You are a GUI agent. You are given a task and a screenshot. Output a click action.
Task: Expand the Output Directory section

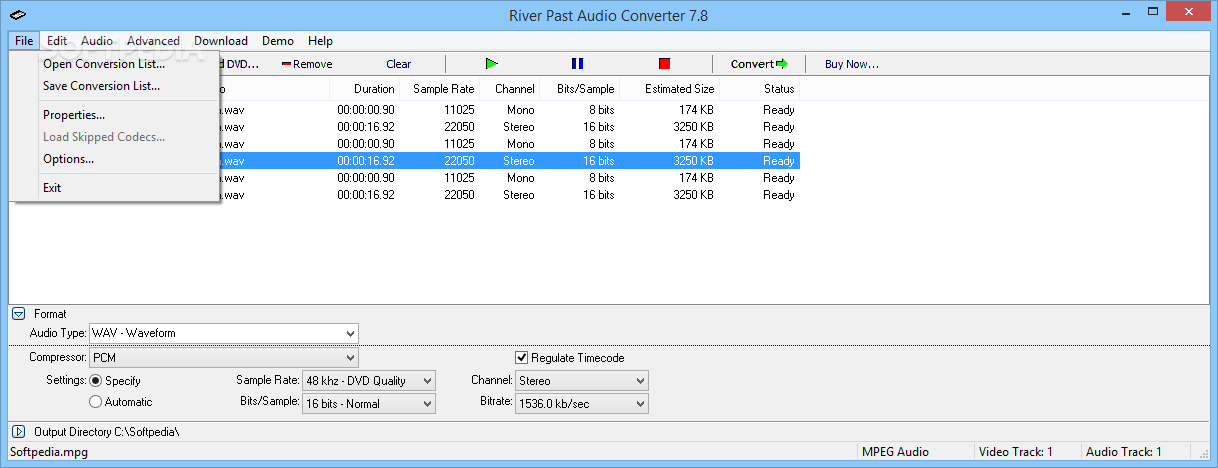coord(18,432)
